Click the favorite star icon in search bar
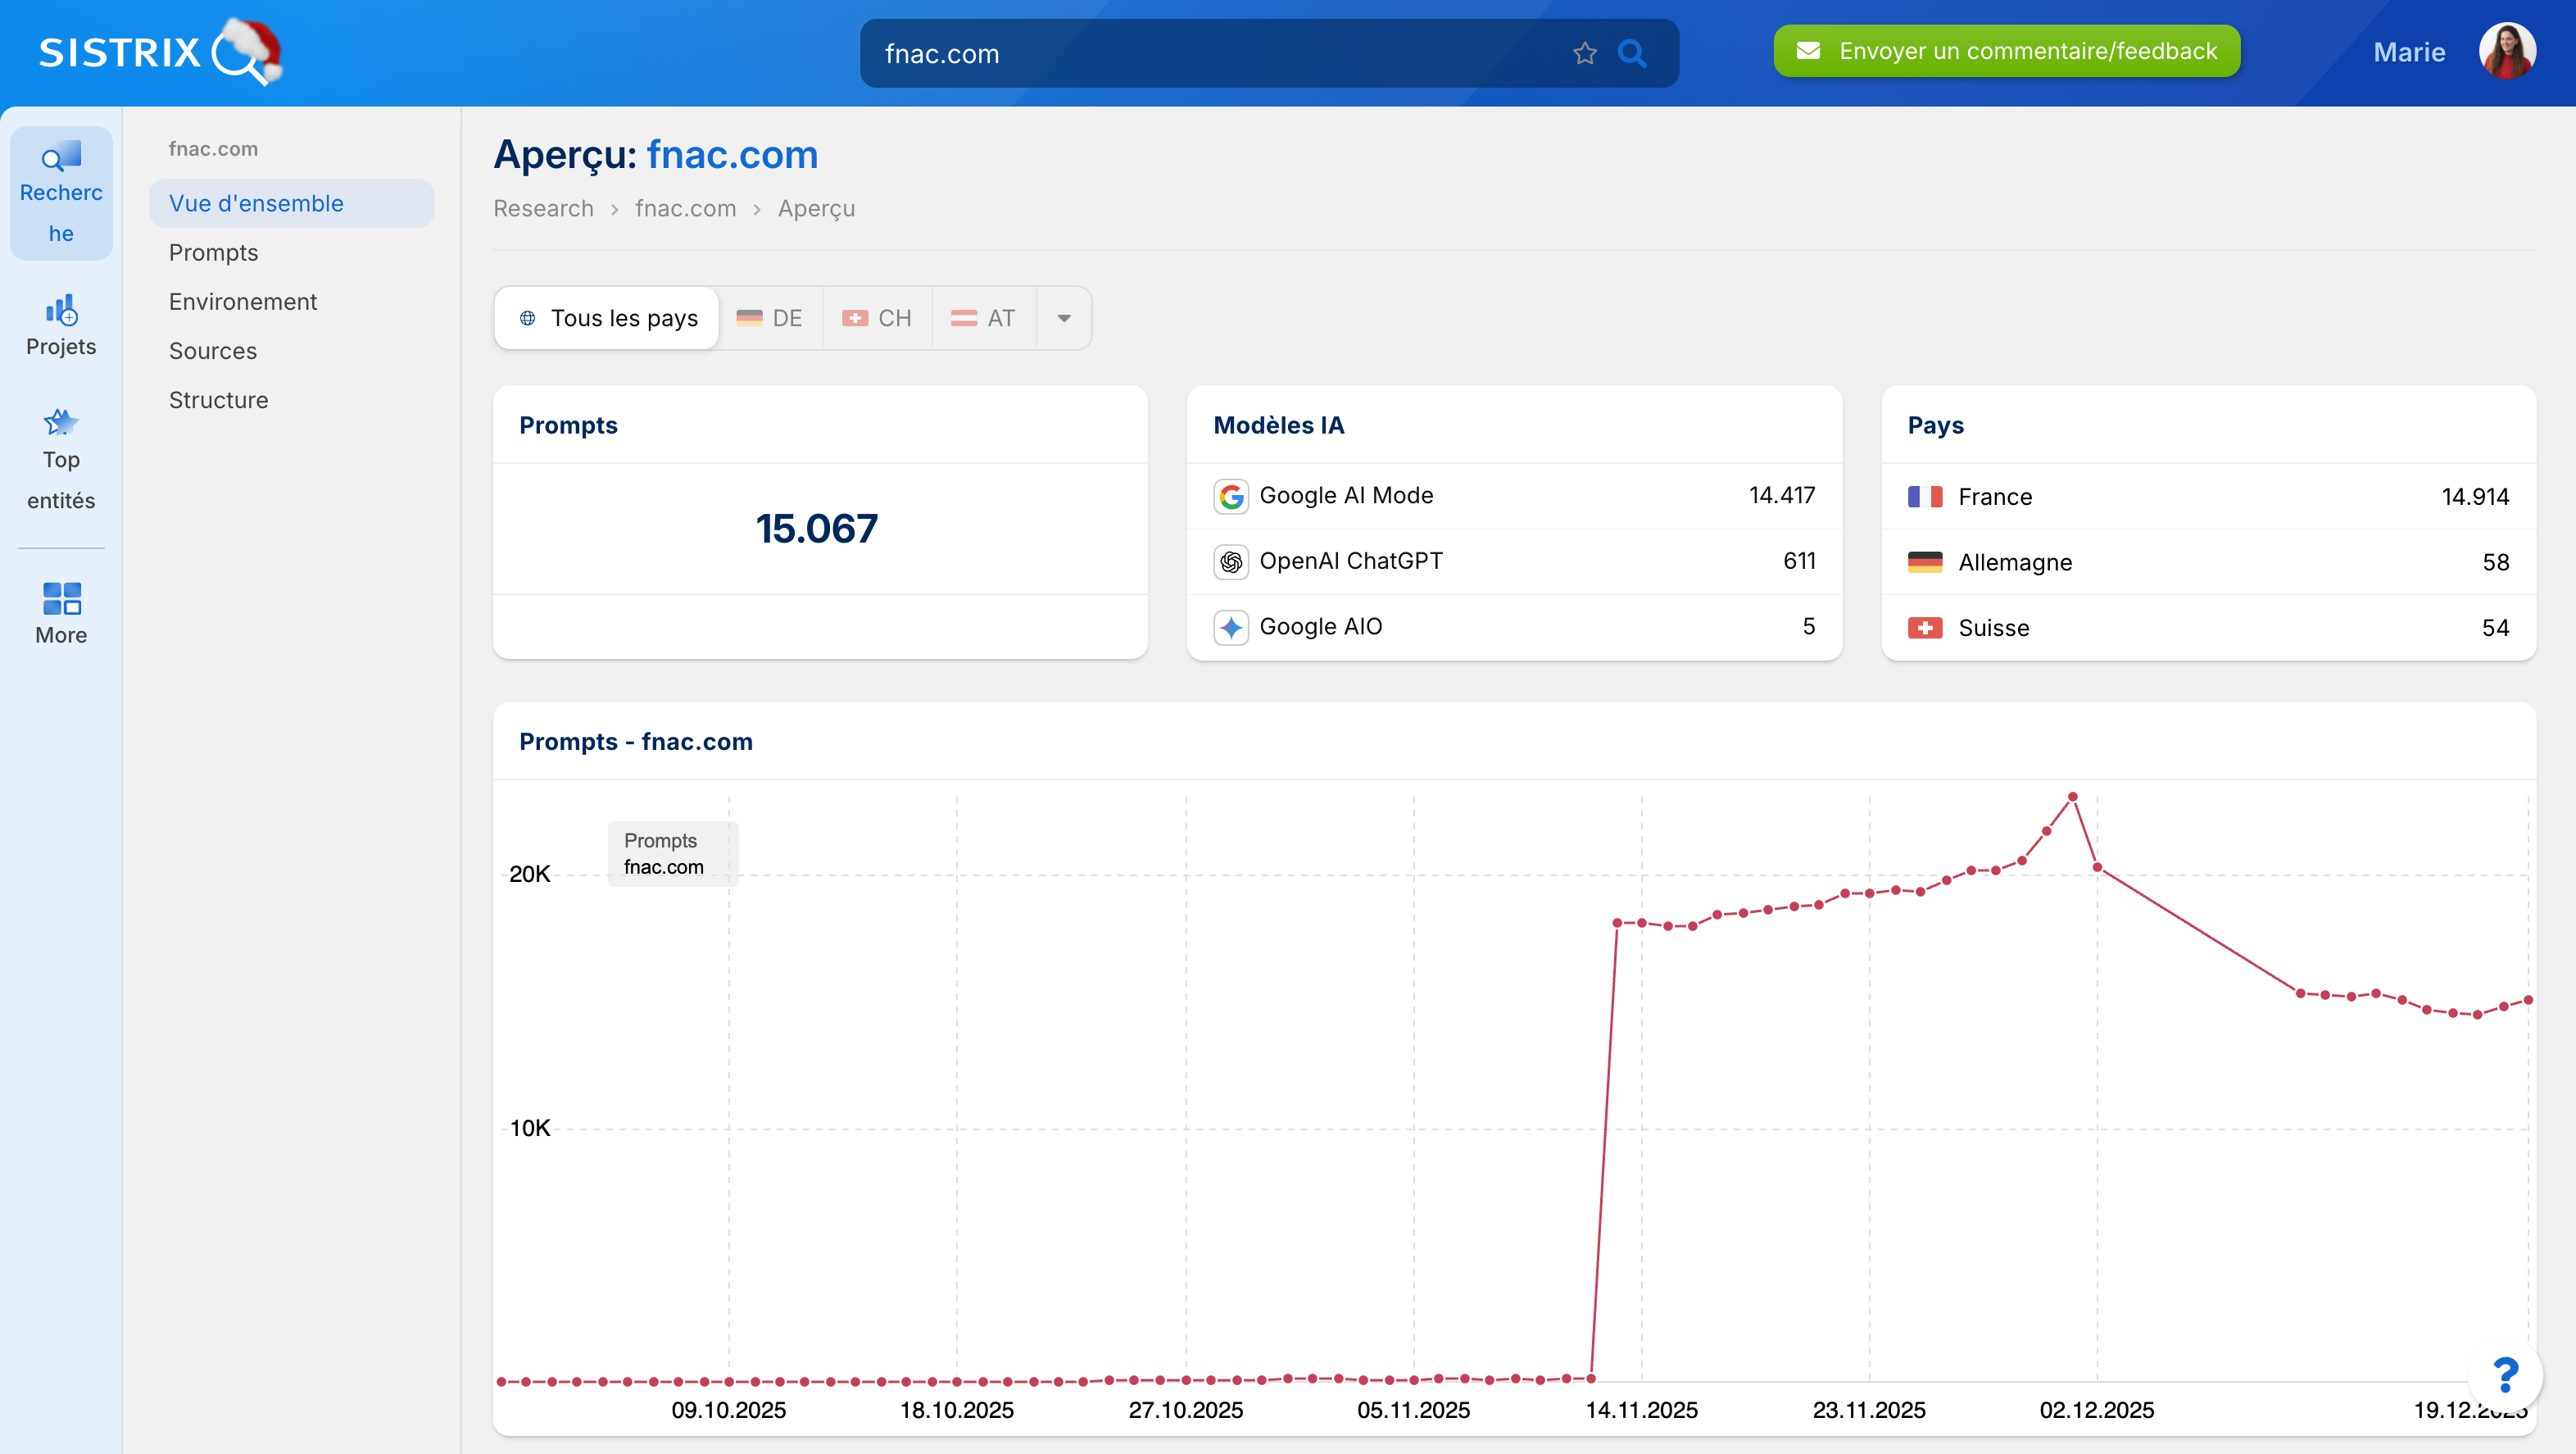2576x1454 pixels. 1584,53
